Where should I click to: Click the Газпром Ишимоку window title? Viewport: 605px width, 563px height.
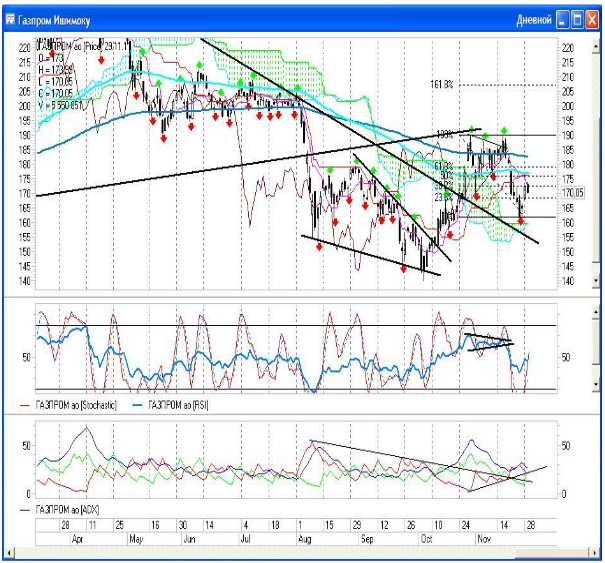(54, 20)
